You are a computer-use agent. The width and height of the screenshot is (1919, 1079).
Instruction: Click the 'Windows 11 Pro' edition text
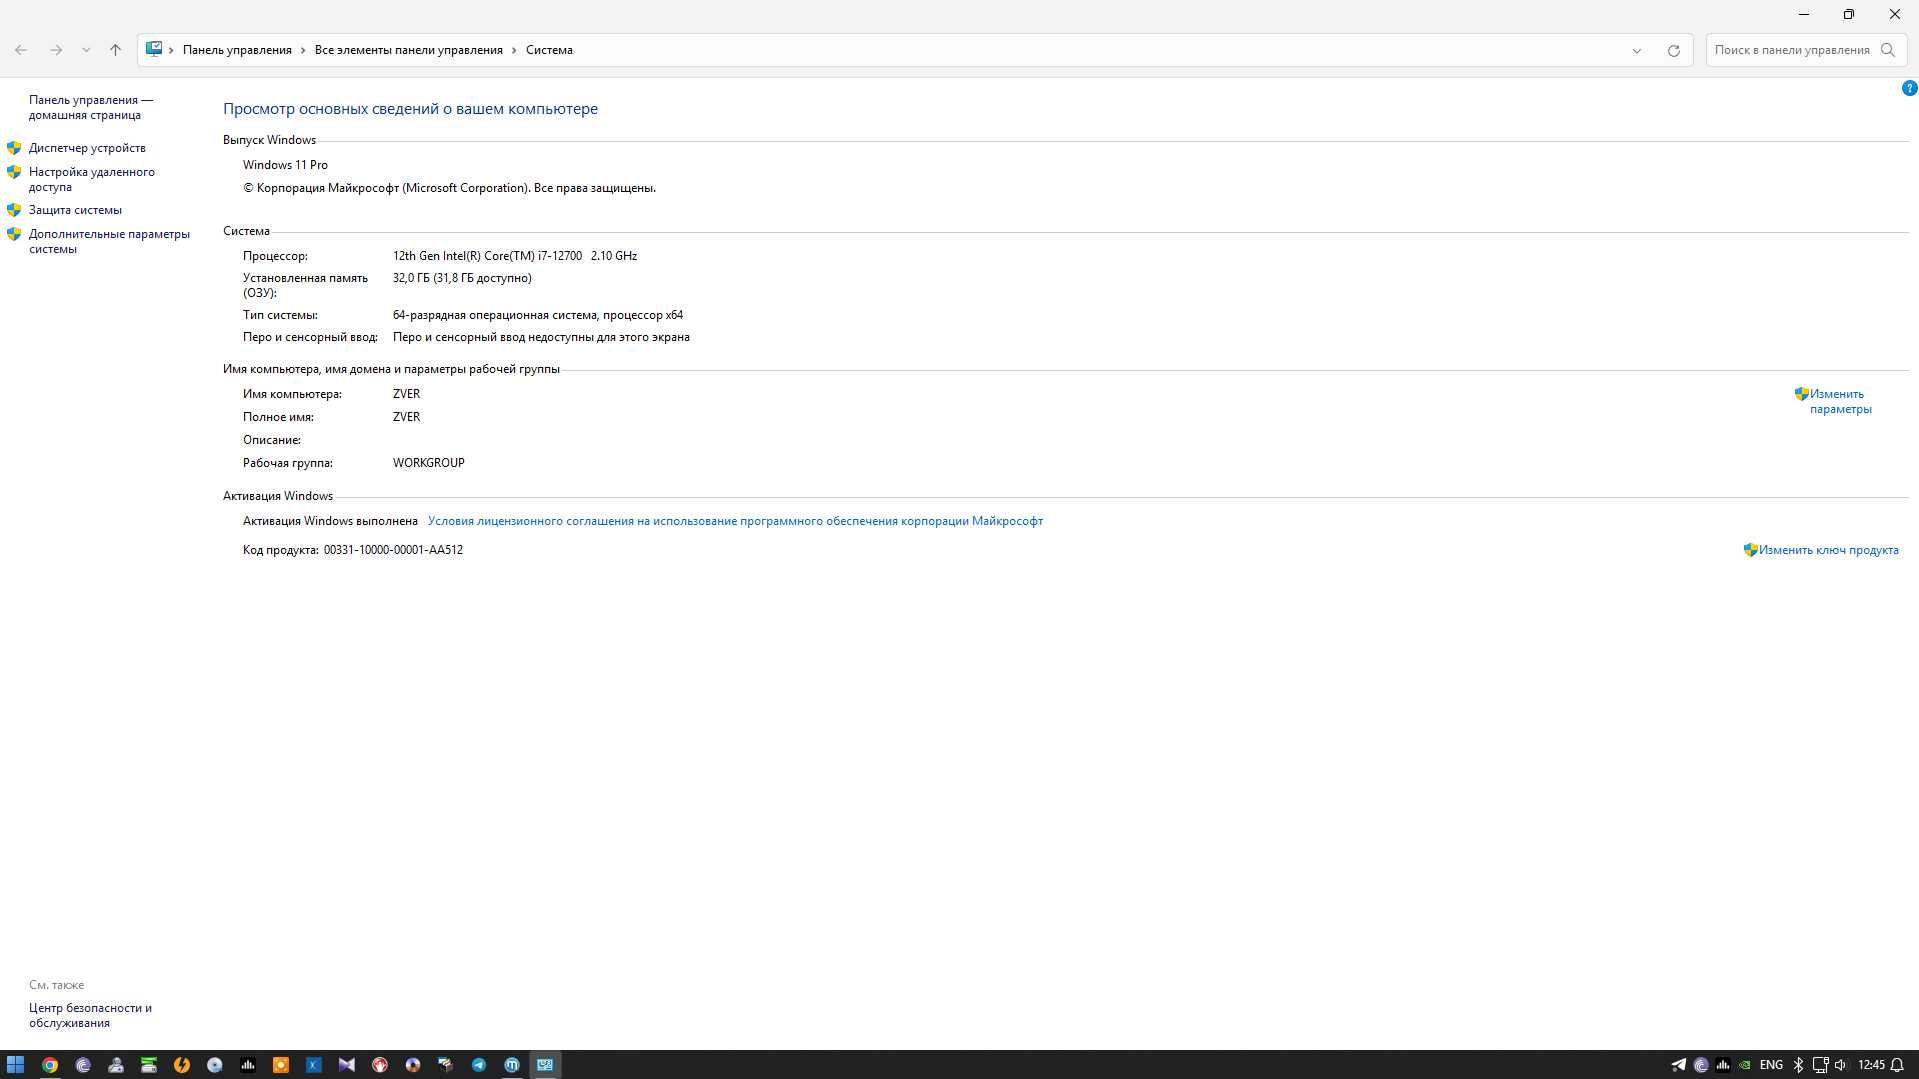[285, 165]
